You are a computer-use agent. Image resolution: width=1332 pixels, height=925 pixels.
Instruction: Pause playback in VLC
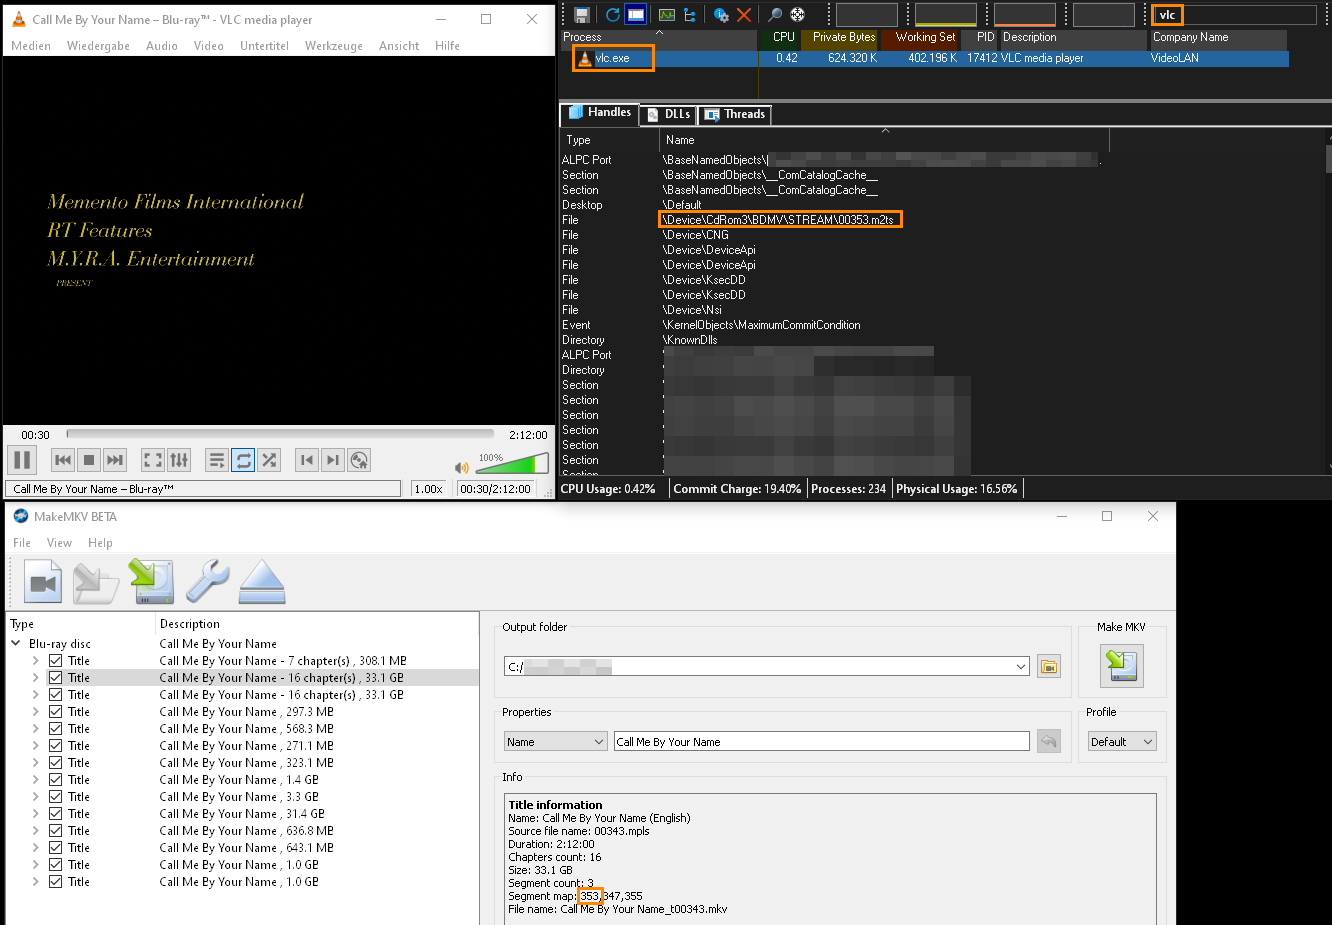(x=22, y=460)
